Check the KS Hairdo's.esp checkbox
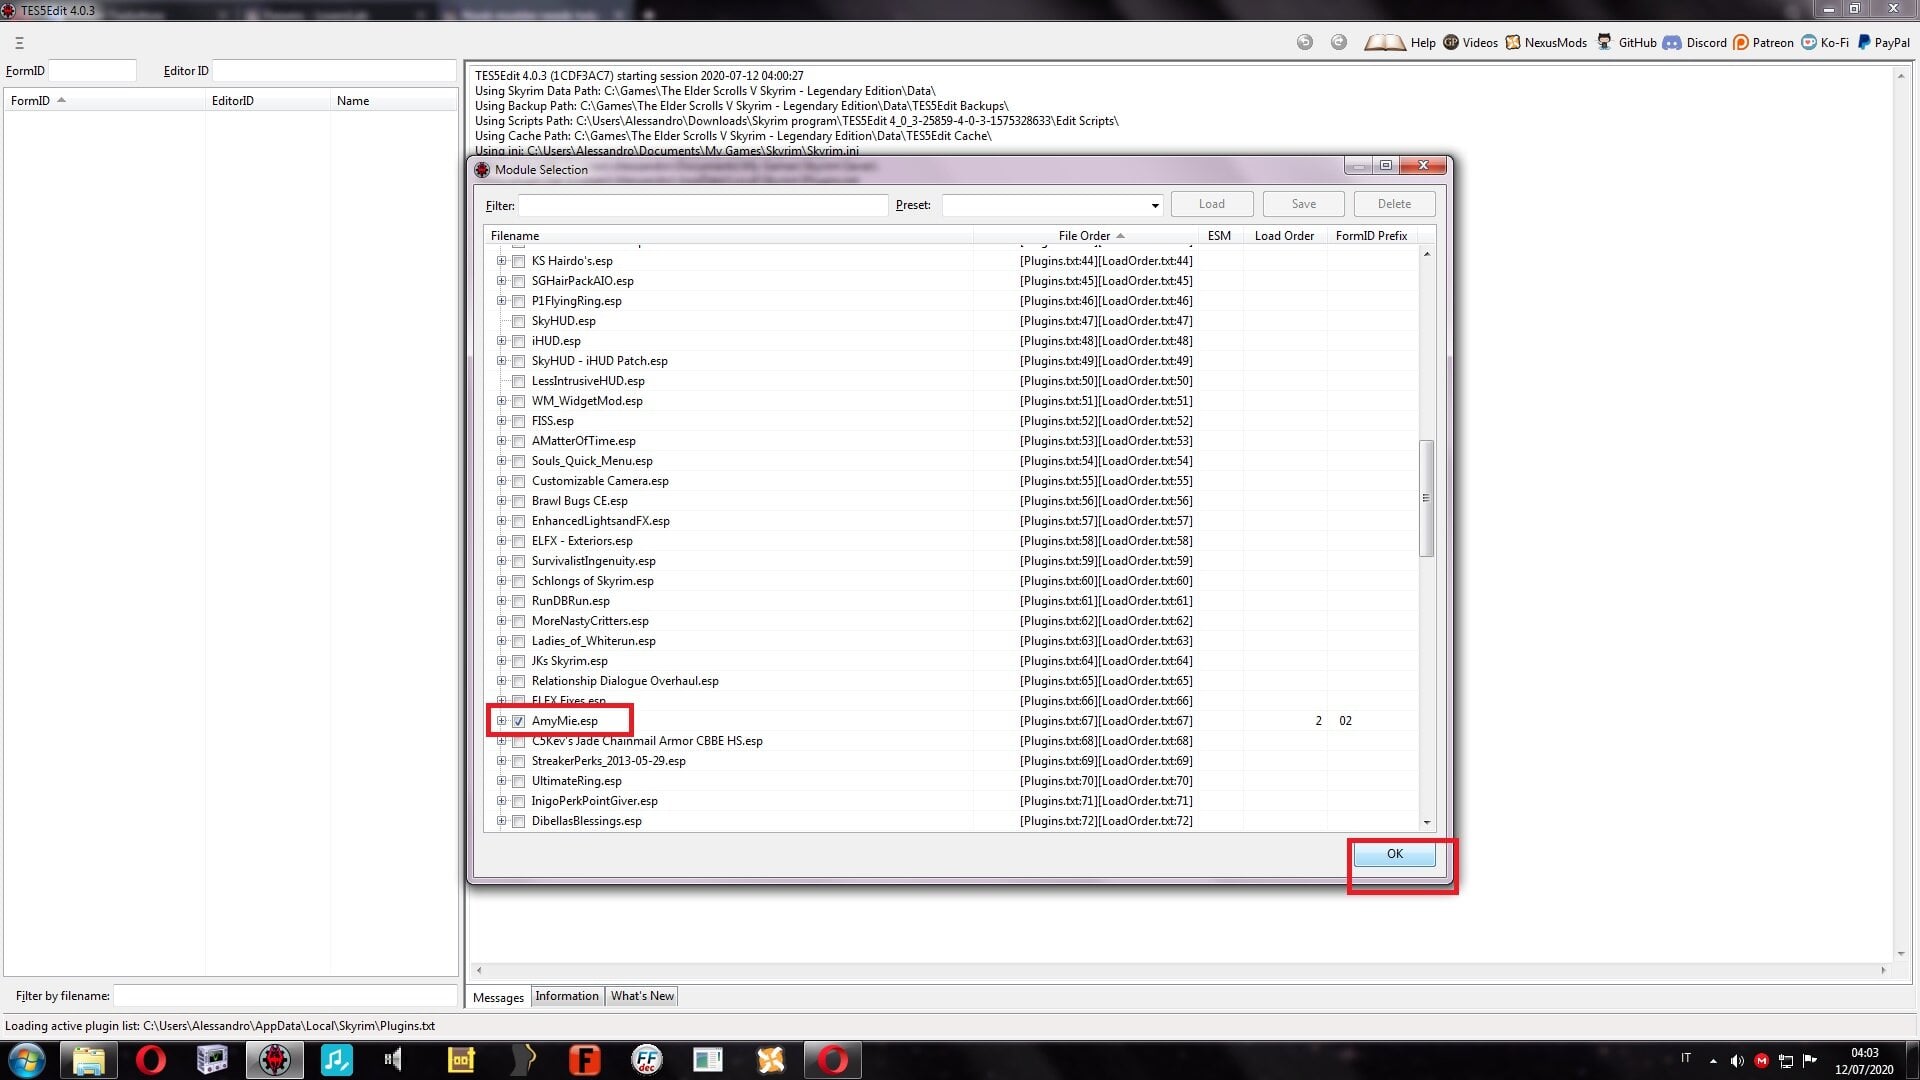 click(x=518, y=261)
